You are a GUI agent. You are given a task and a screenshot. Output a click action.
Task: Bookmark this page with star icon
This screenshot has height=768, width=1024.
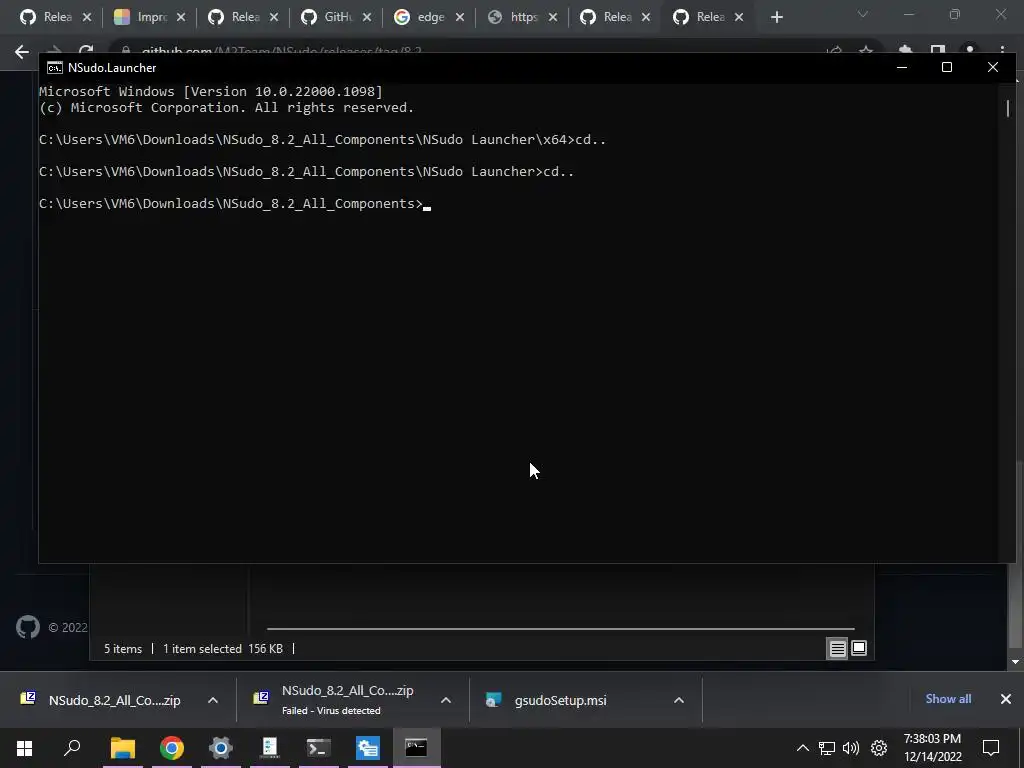(866, 51)
